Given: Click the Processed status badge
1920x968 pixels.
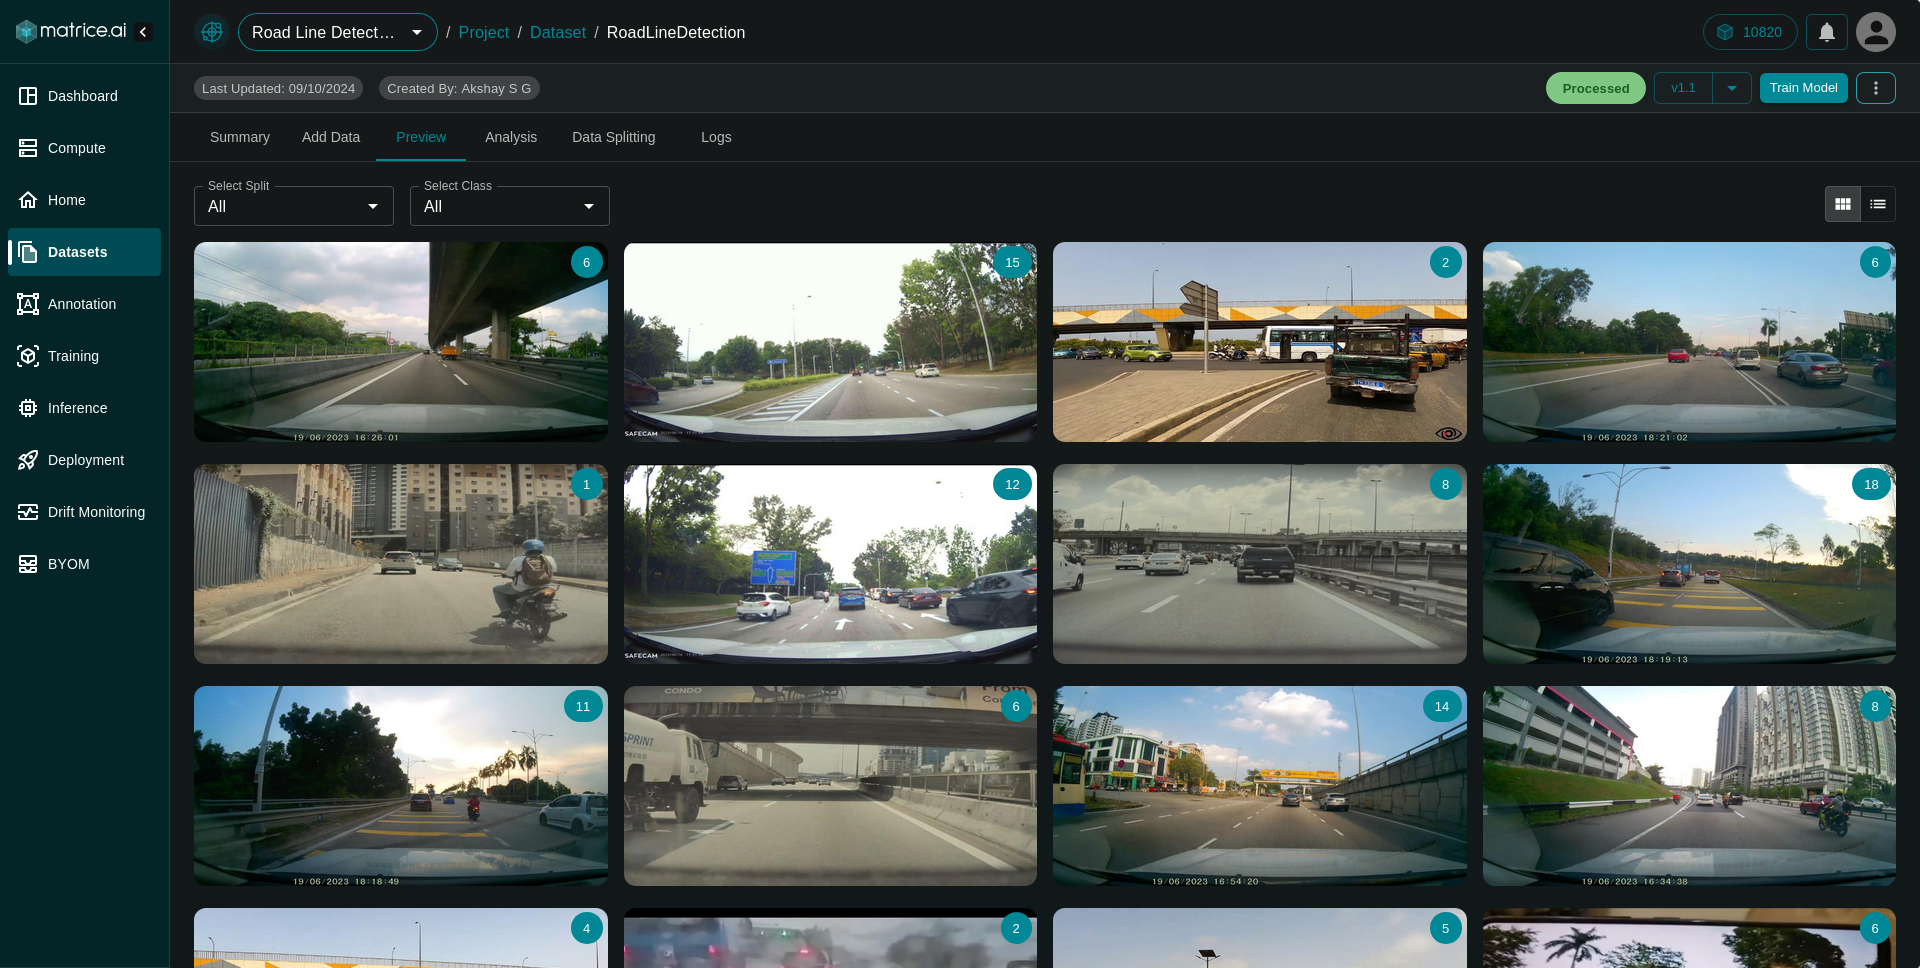Looking at the screenshot, I should coord(1596,88).
